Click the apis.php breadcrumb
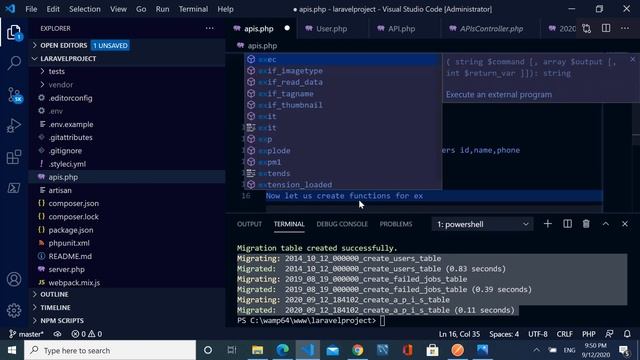 [257, 46]
